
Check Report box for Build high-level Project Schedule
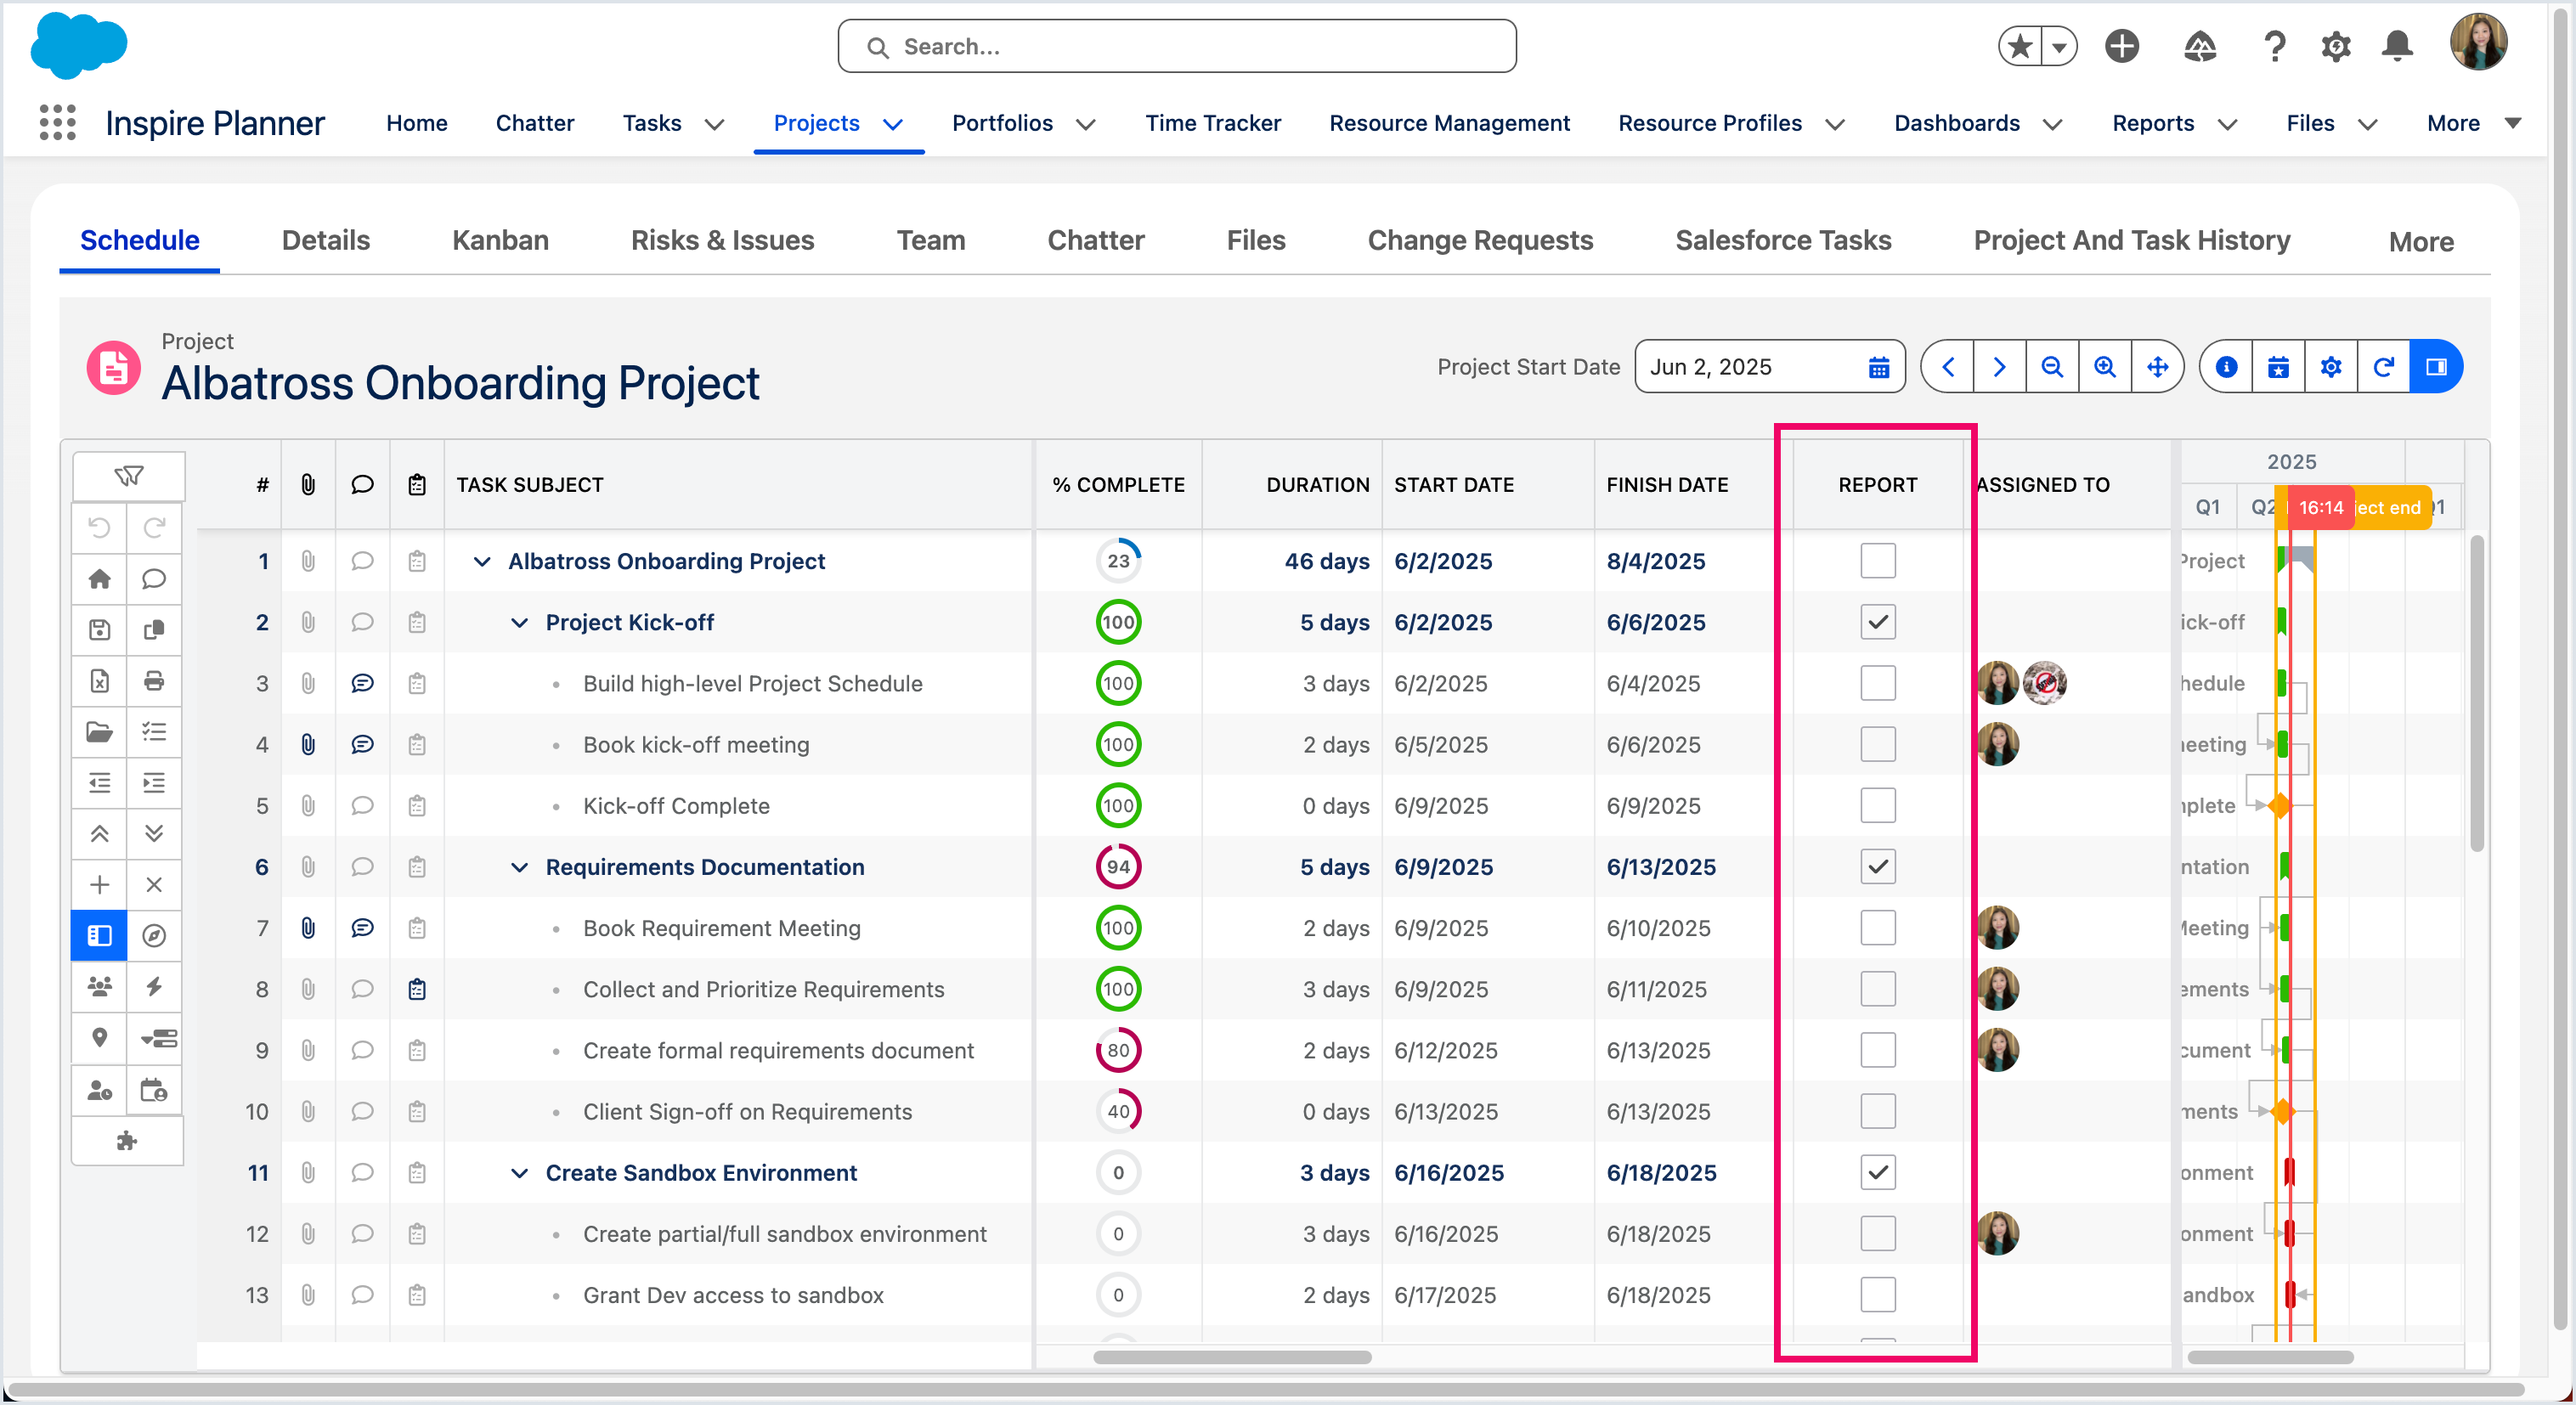(1878, 684)
